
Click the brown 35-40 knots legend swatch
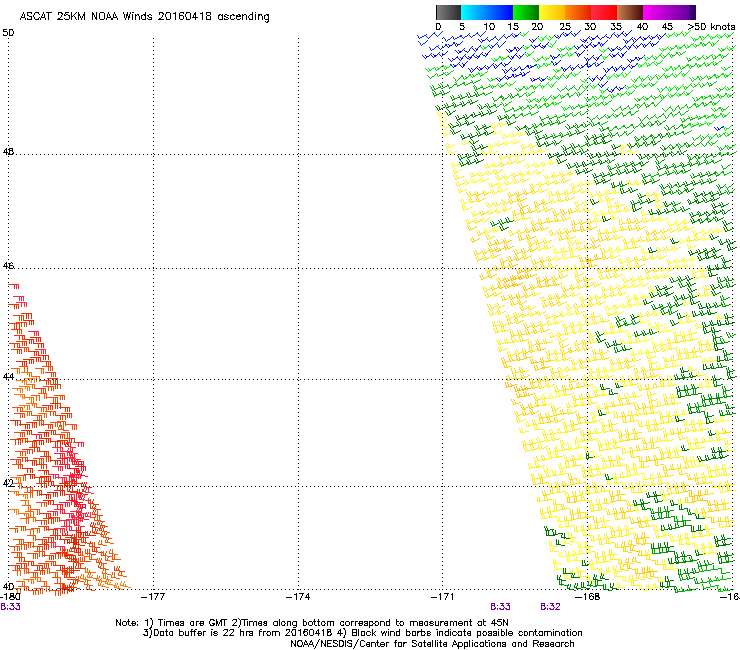(x=630, y=12)
